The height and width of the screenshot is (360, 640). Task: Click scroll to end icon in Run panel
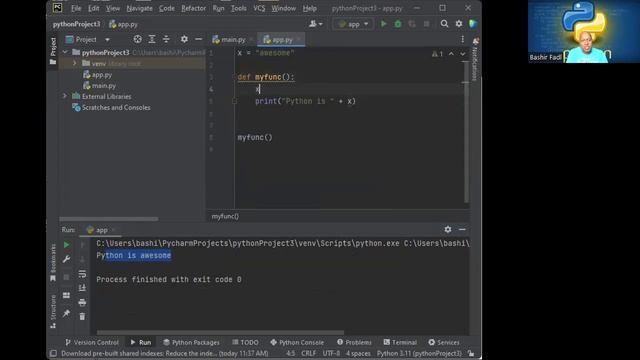82,288
